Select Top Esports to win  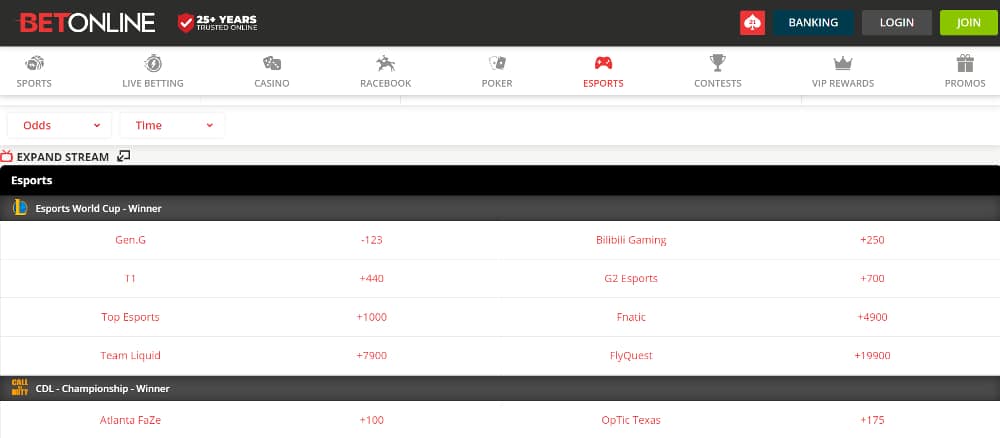[130, 317]
